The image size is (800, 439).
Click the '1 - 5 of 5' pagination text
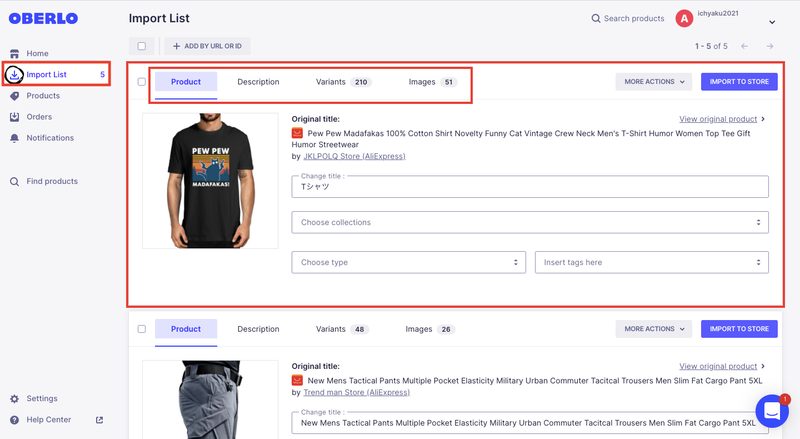[711, 46]
